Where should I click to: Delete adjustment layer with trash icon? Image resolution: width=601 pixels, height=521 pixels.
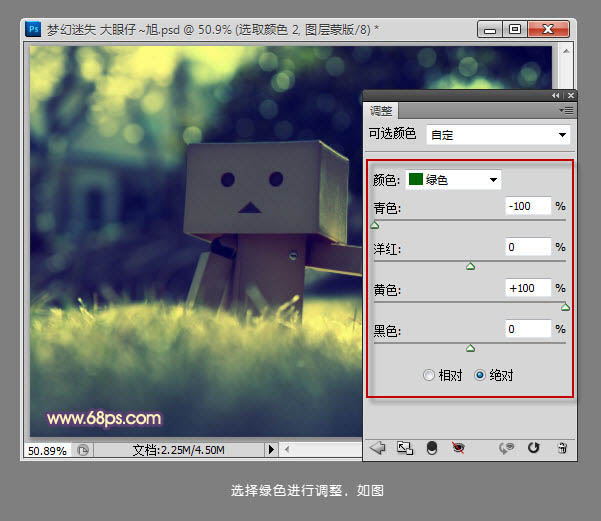coord(562,448)
